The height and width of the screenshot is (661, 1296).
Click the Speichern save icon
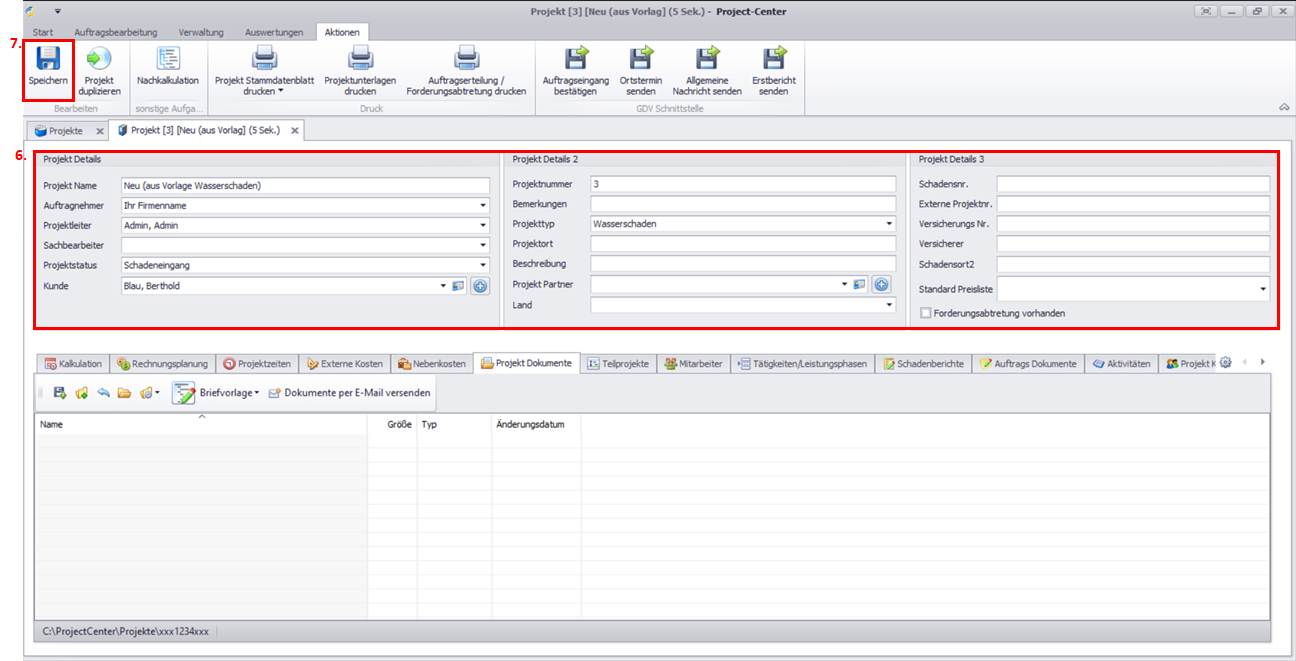coord(48,59)
